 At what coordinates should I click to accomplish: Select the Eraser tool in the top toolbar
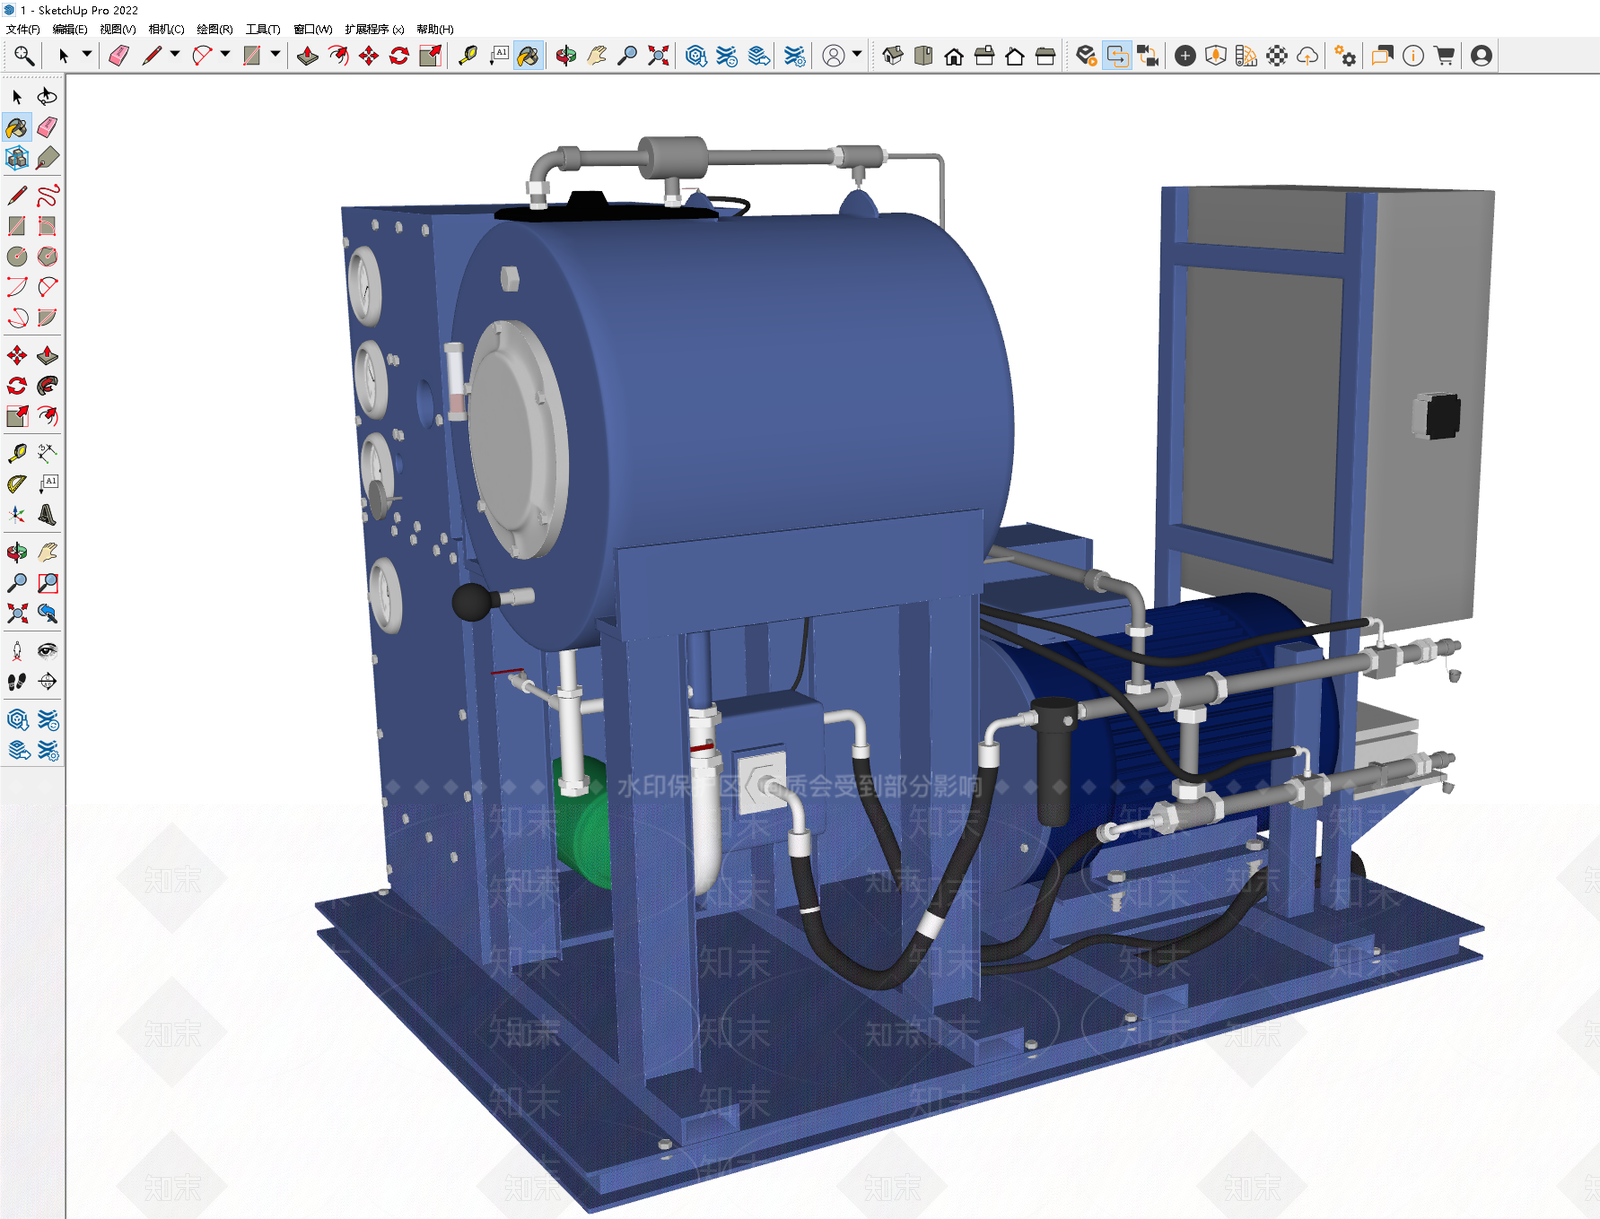coord(119,56)
